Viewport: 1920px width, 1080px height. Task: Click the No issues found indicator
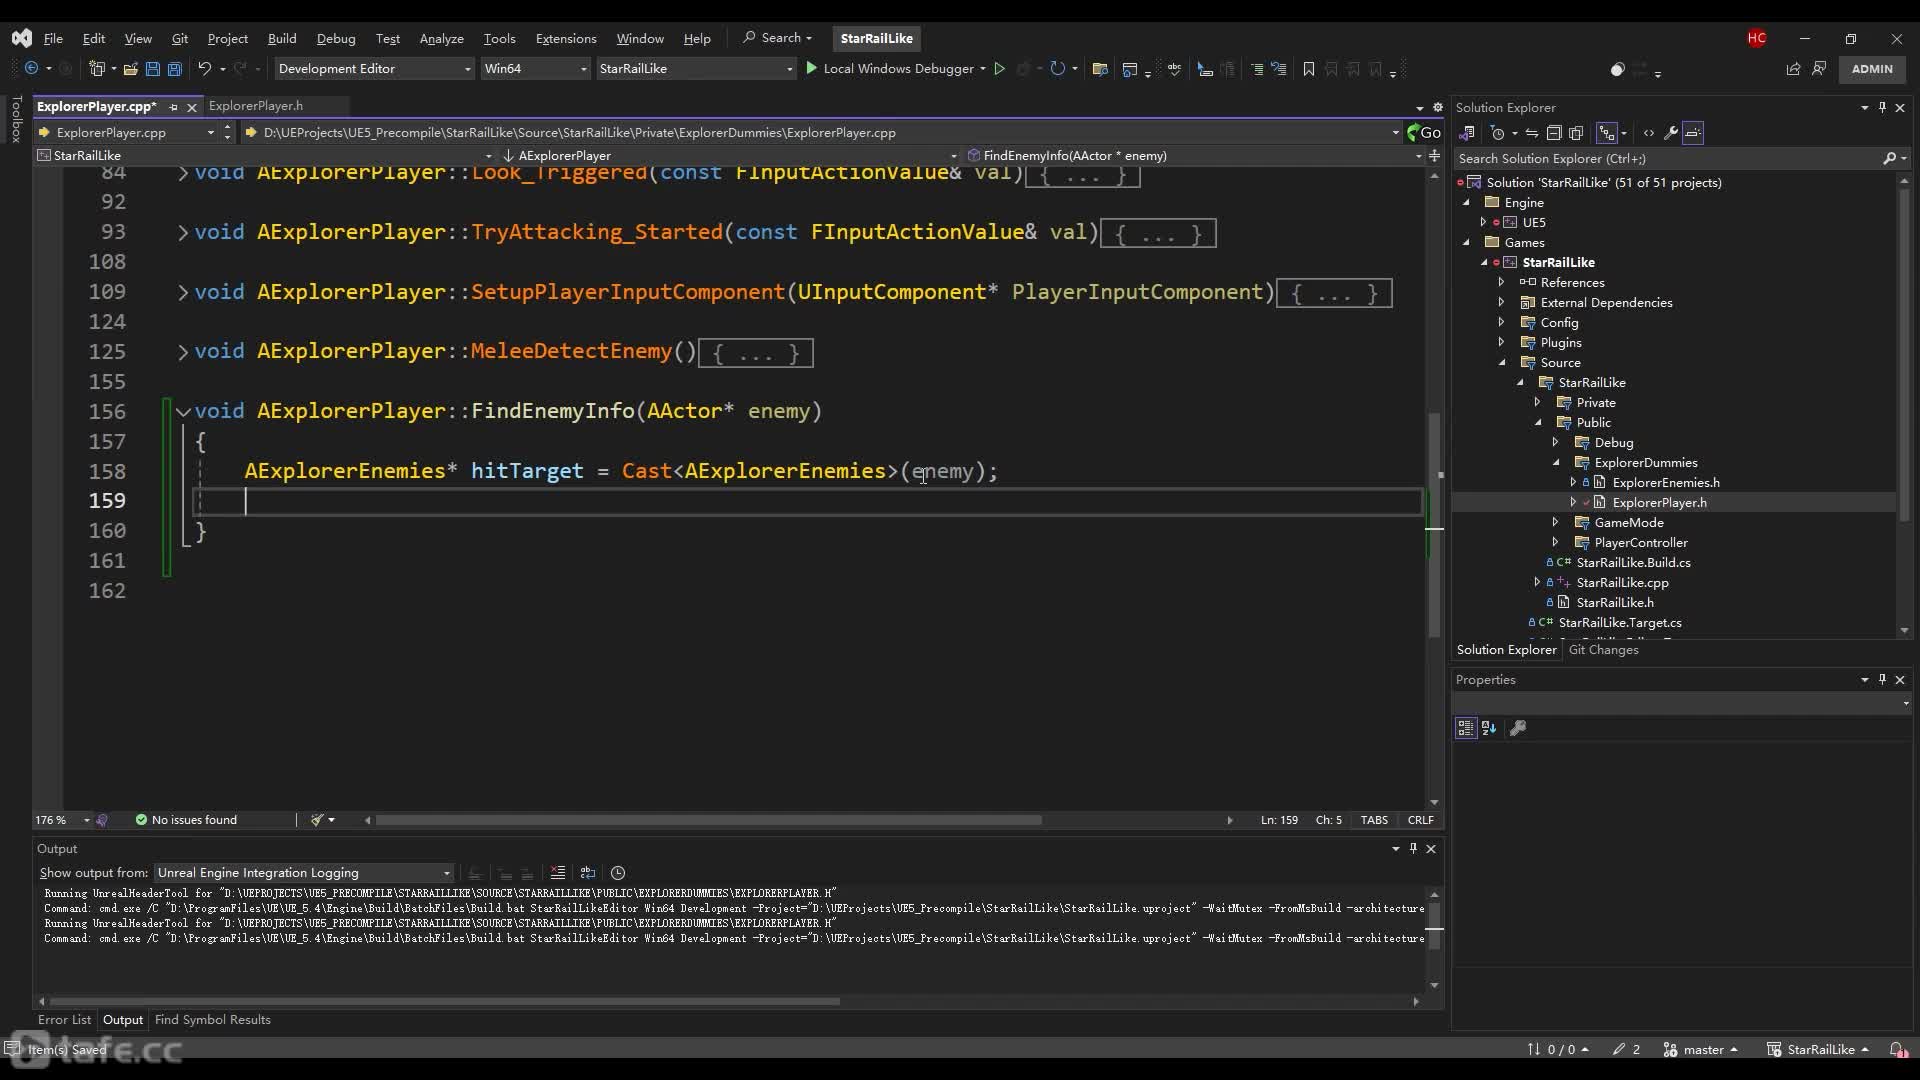pyautogui.click(x=186, y=820)
